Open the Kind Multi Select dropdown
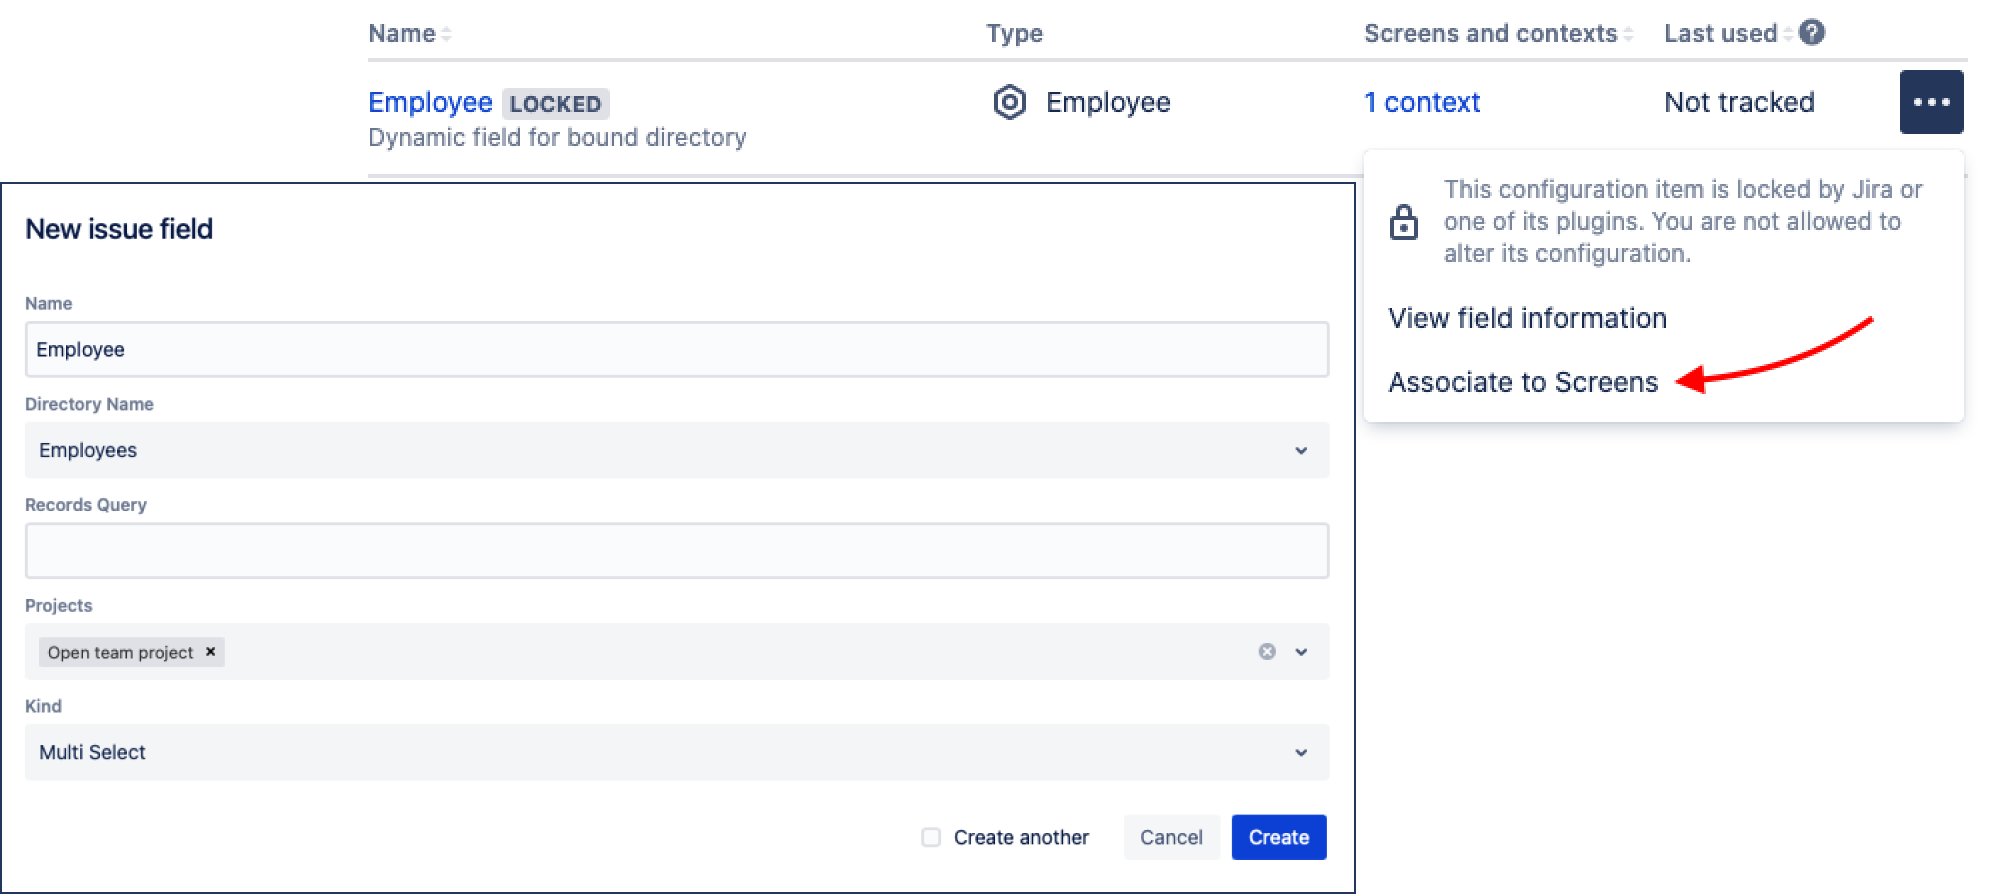Image resolution: width=1990 pixels, height=894 pixels. [1300, 752]
